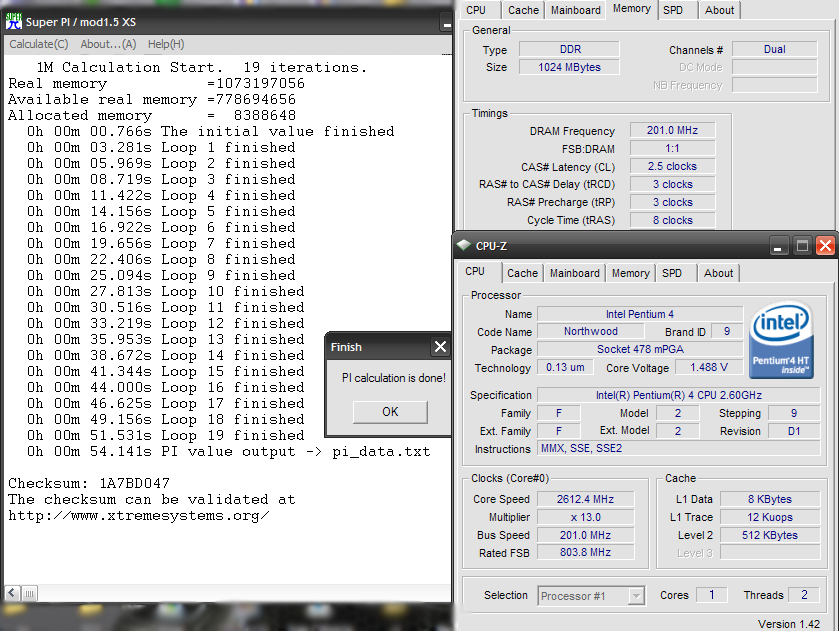This screenshot has height=631, width=839.
Task: Minimize the Super PI window
Action: [446, 23]
